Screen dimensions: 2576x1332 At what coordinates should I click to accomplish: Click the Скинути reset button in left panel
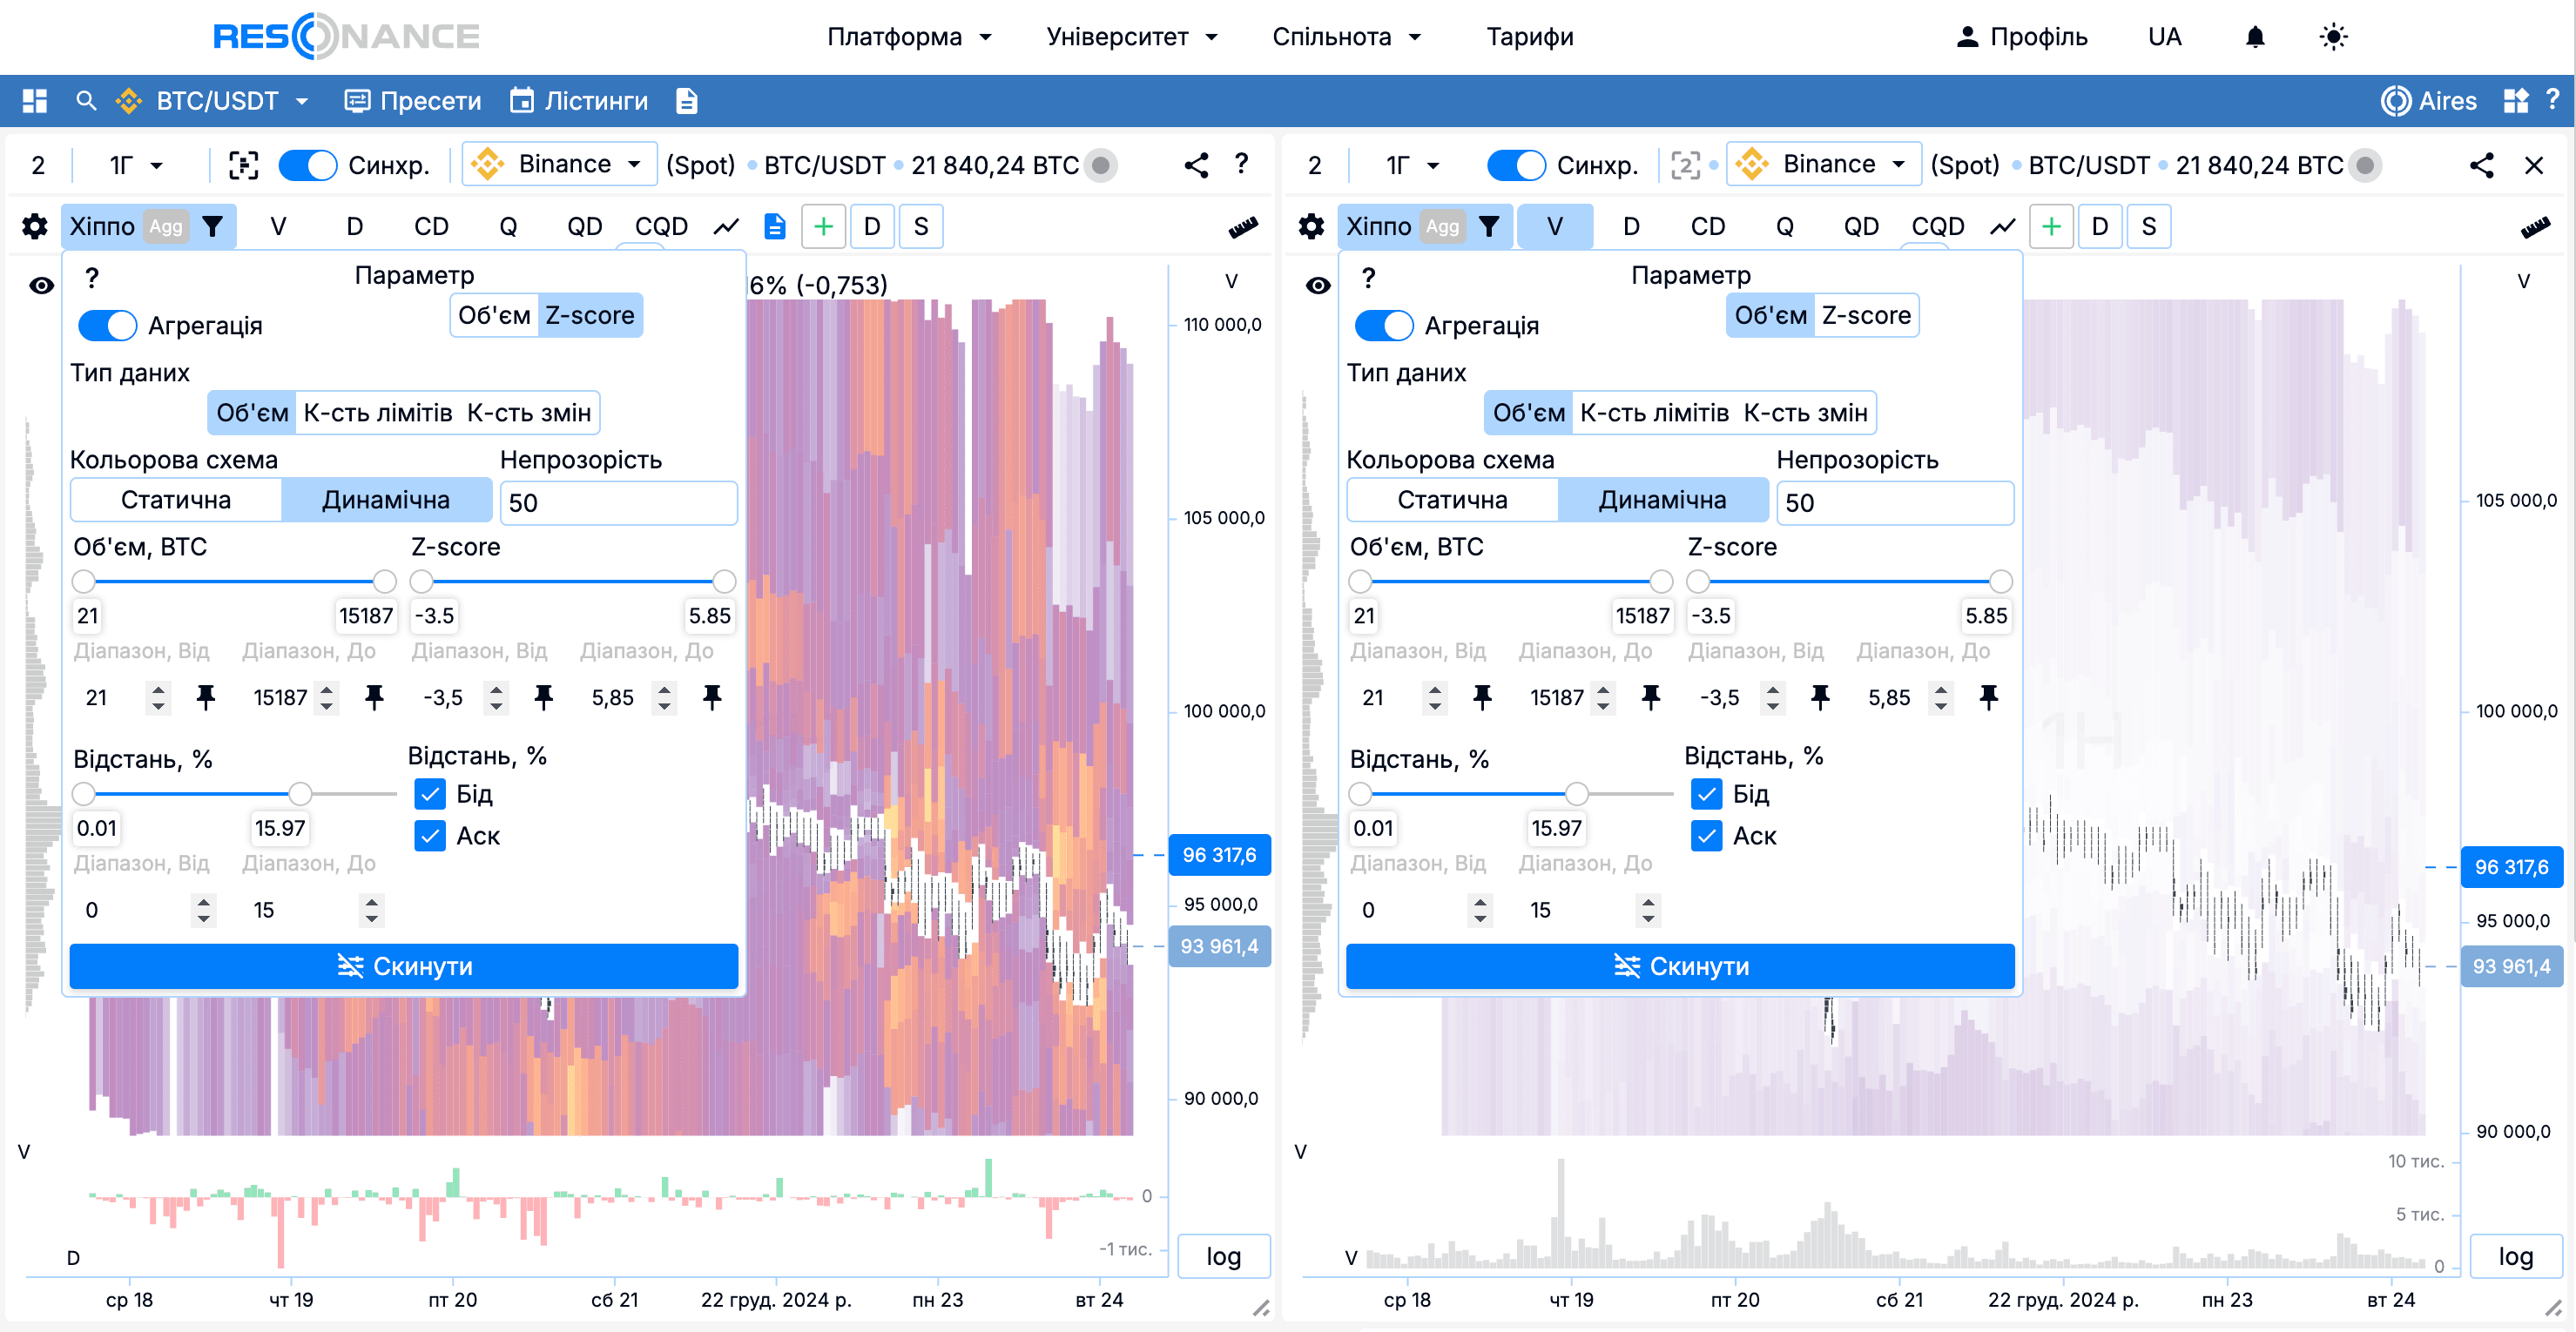click(404, 966)
